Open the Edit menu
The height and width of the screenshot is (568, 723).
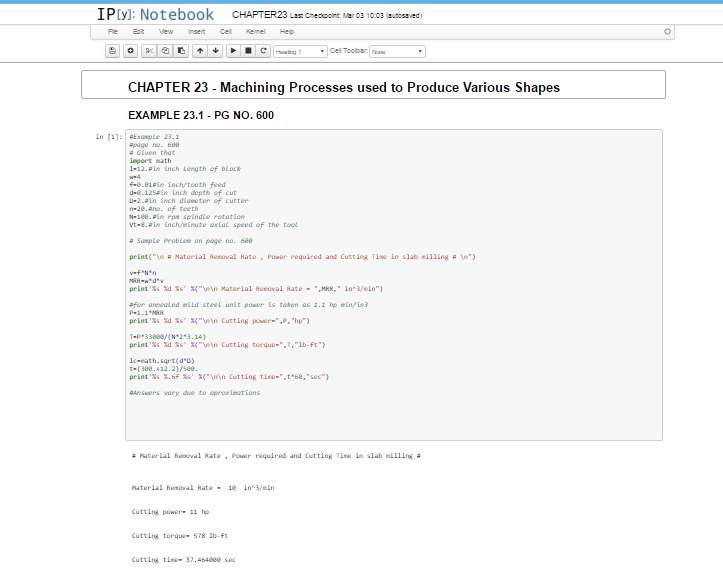(138, 32)
